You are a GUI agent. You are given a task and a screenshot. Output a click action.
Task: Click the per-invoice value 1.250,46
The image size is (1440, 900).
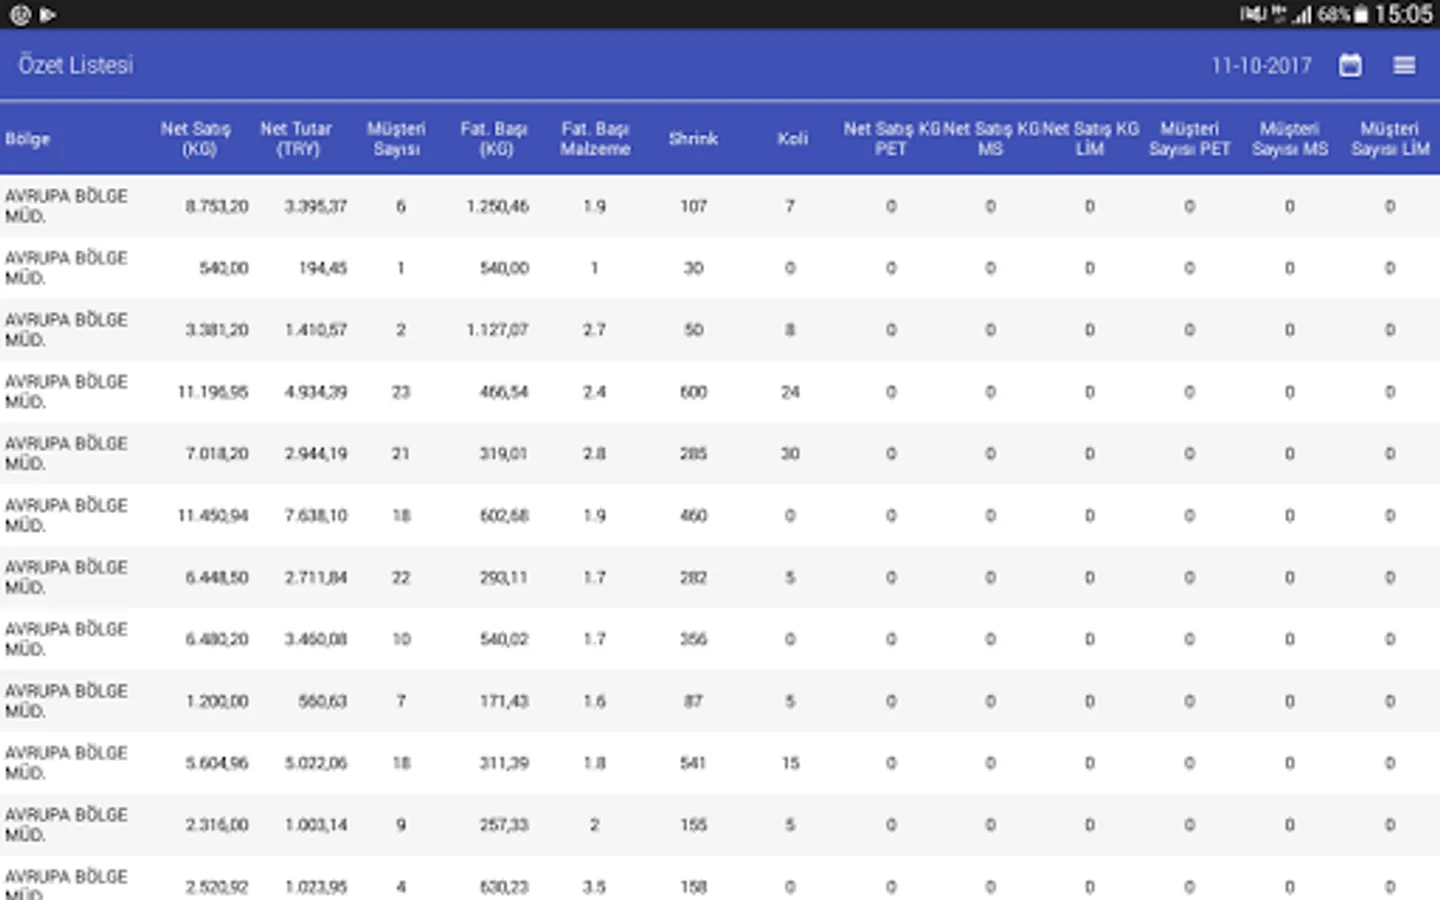(x=498, y=207)
